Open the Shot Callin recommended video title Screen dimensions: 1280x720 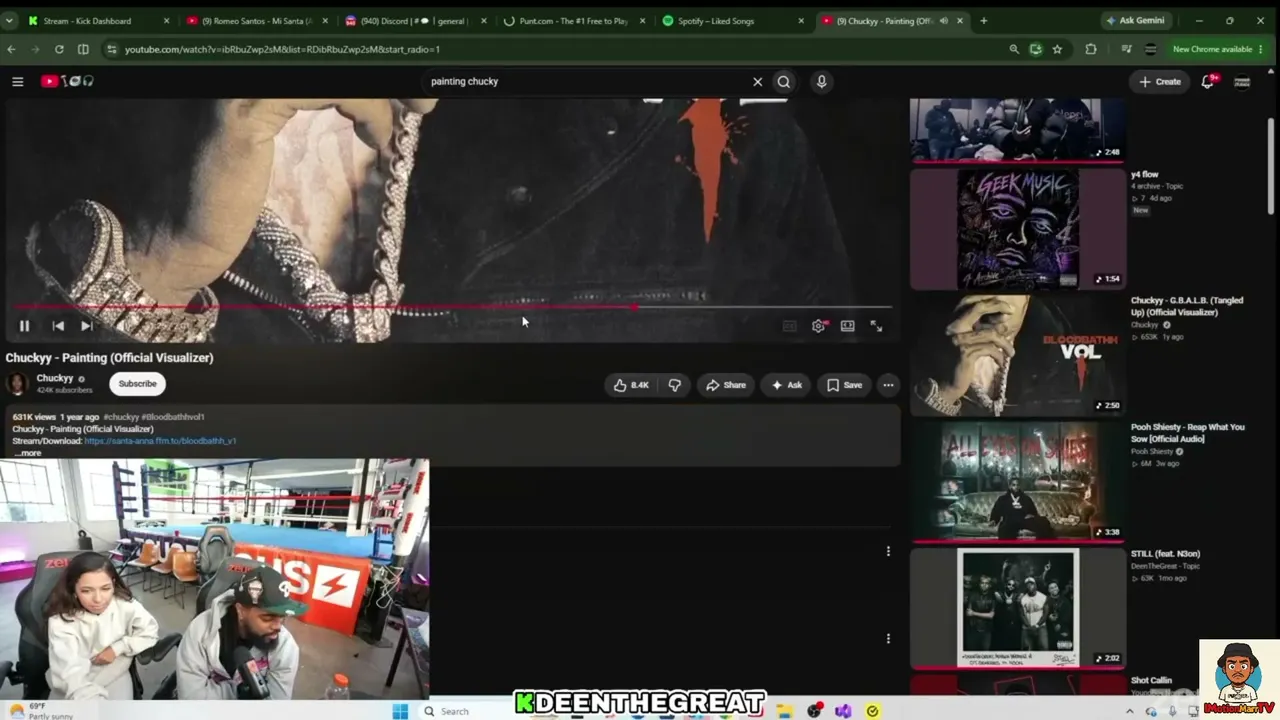click(1151, 681)
